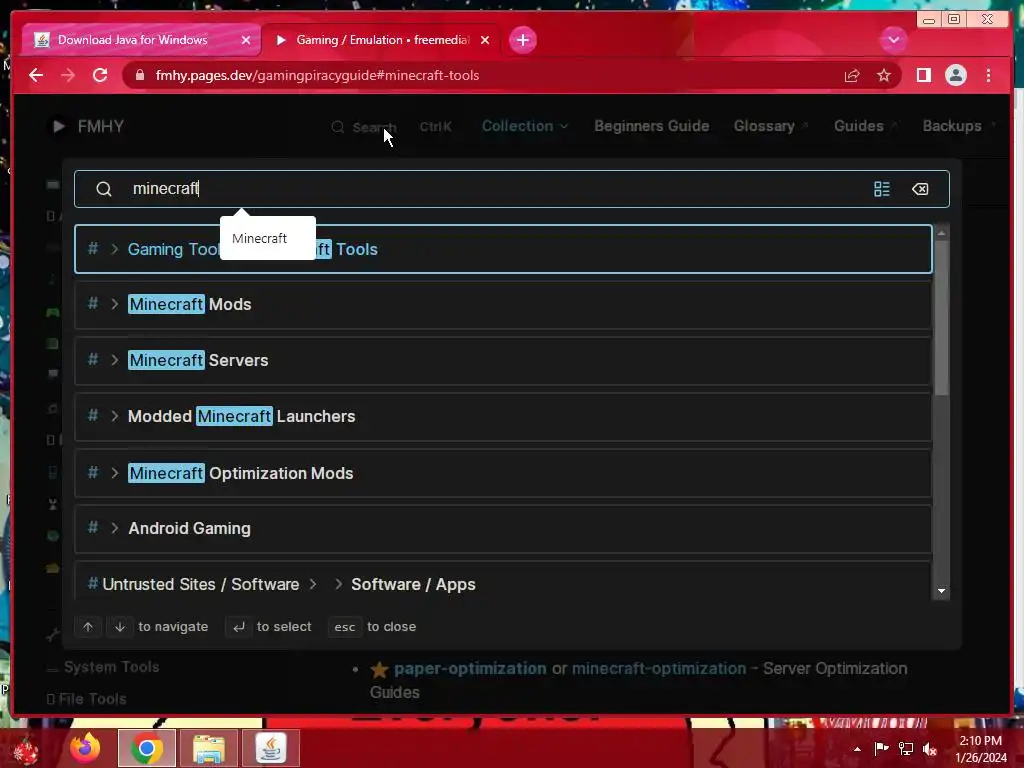Share this page via share icon
Screen dimensions: 1024x768
pyautogui.click(x=852, y=76)
